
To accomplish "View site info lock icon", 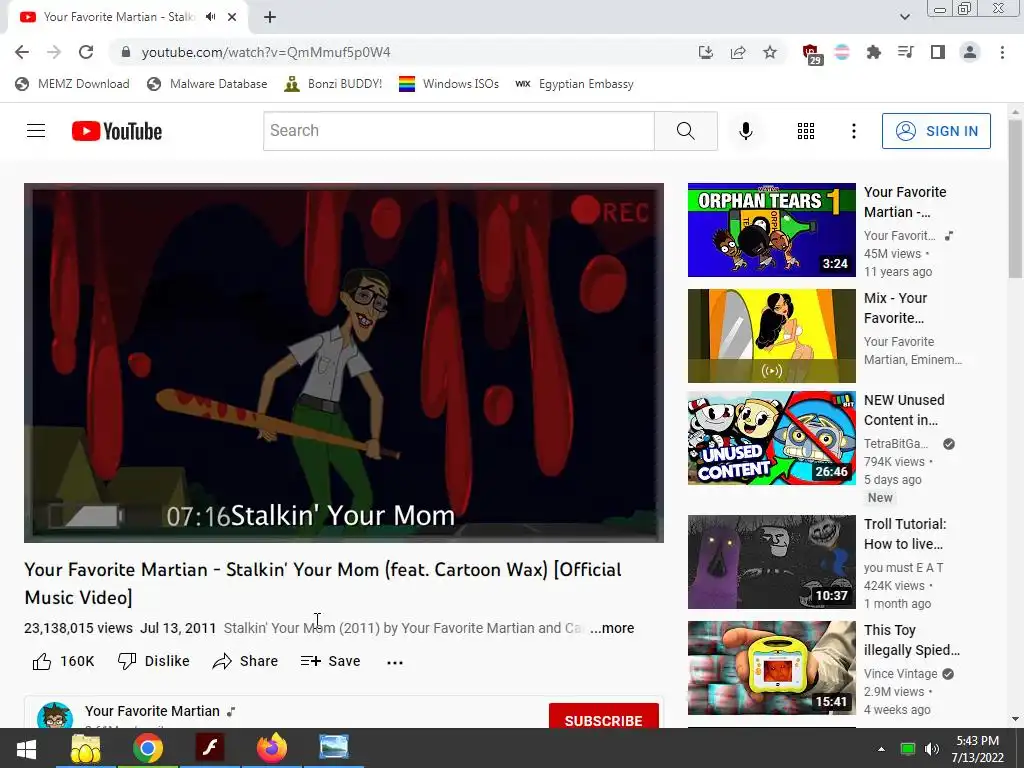I will tap(126, 52).
